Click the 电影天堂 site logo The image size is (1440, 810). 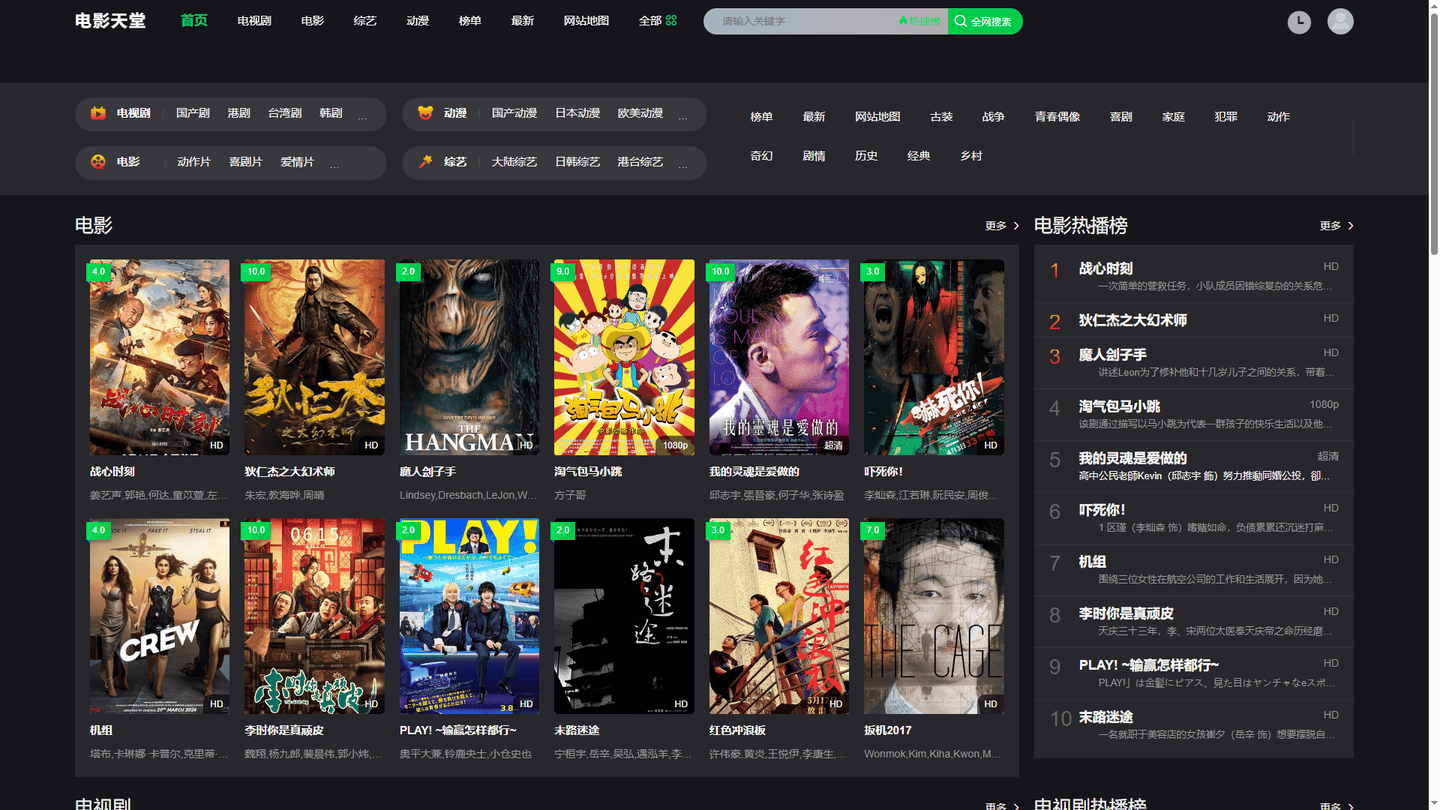(x=110, y=21)
